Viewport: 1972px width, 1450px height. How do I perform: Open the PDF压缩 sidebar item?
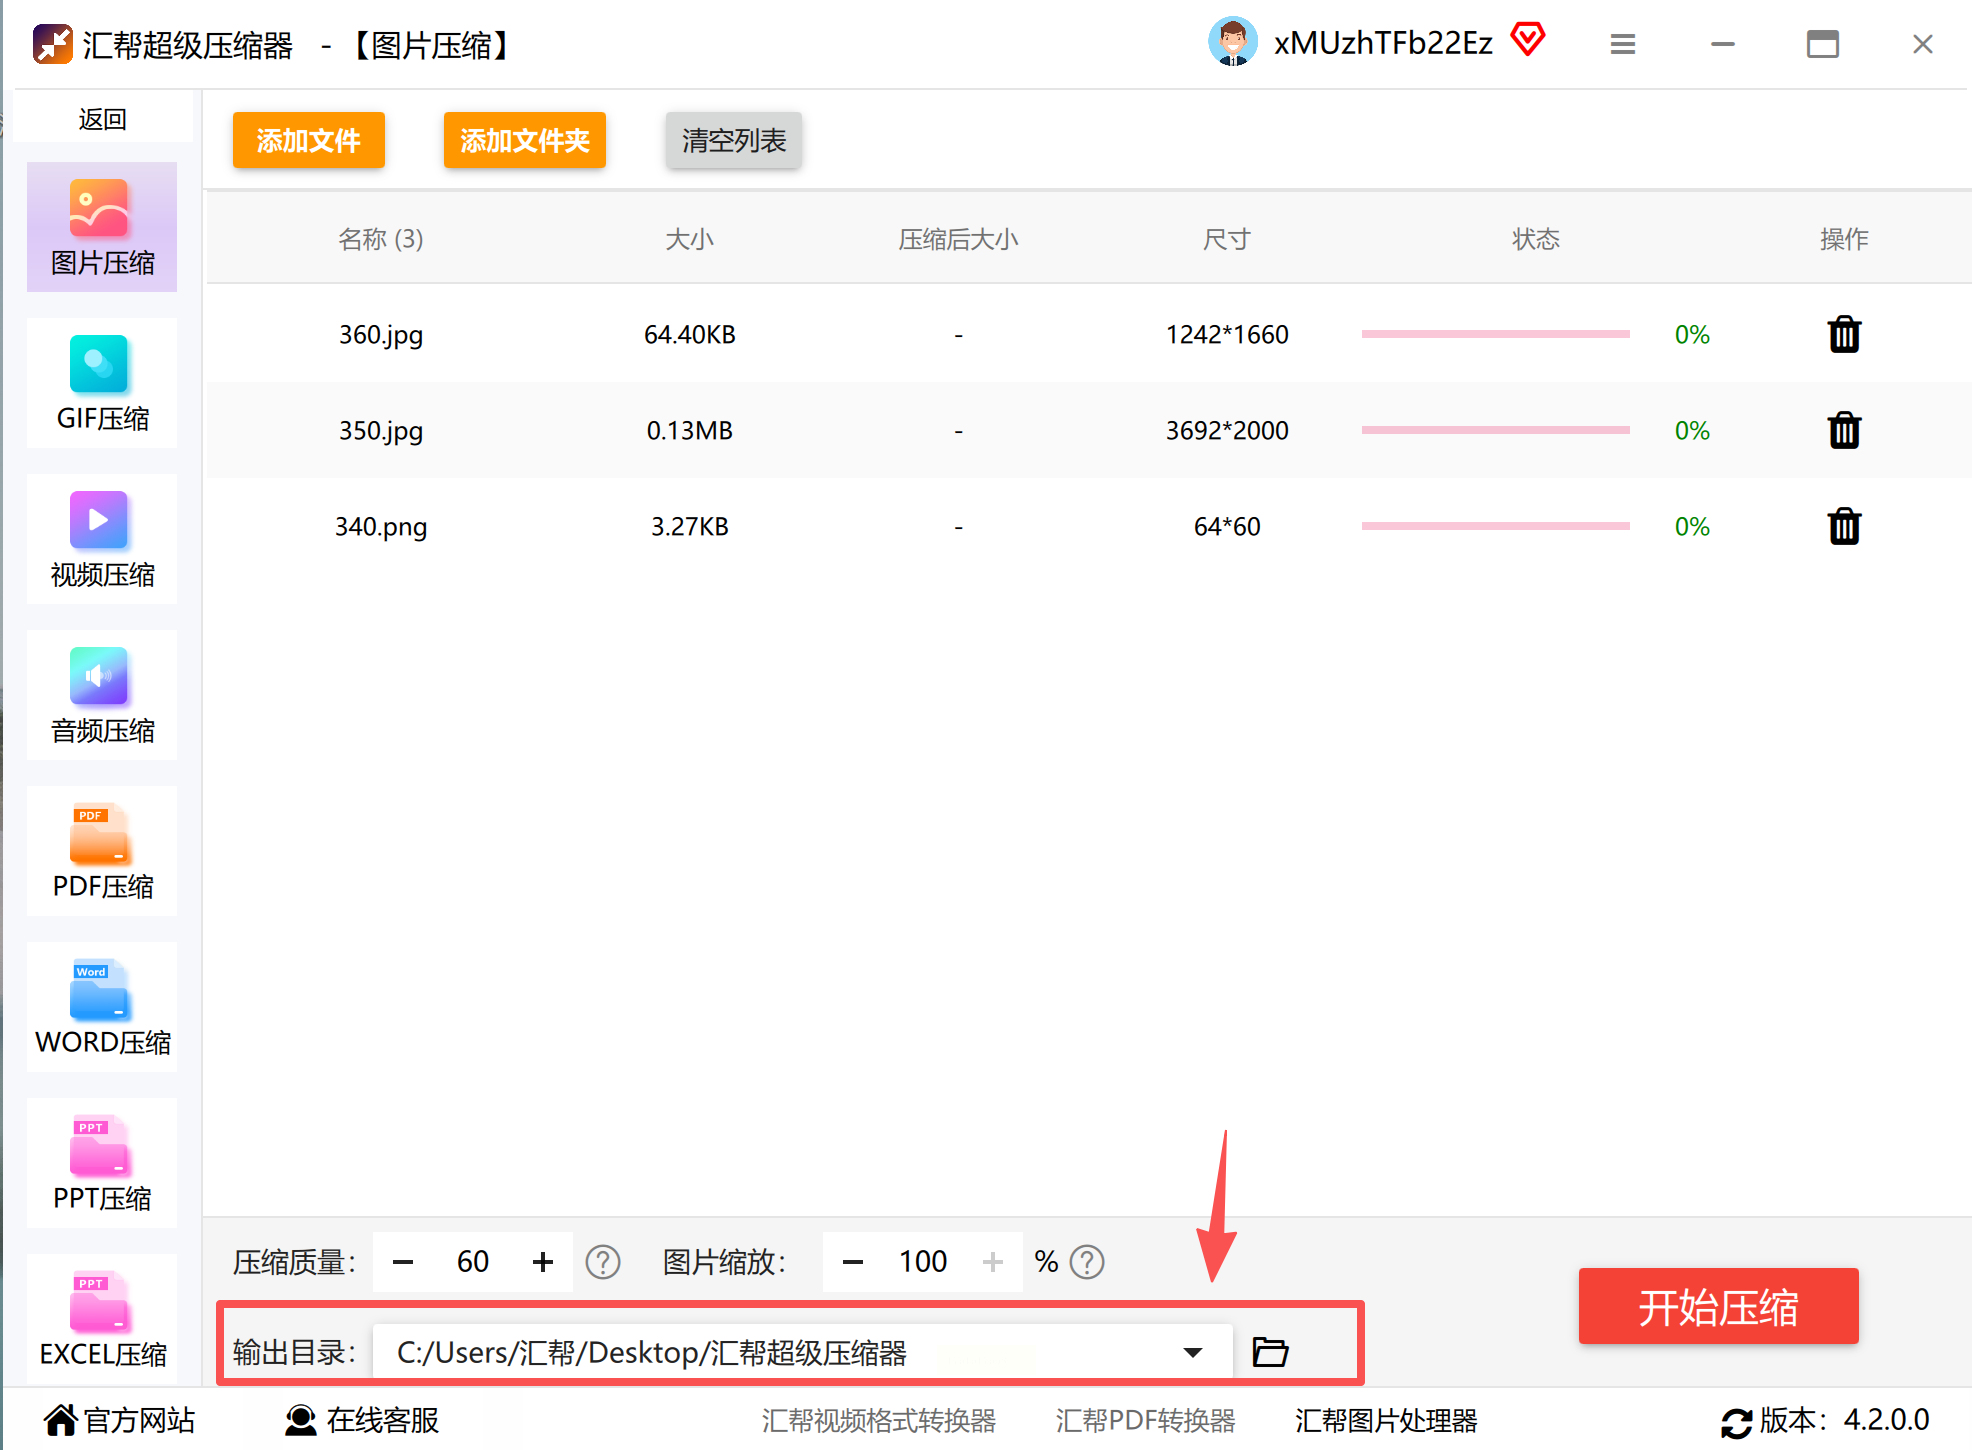tap(102, 852)
